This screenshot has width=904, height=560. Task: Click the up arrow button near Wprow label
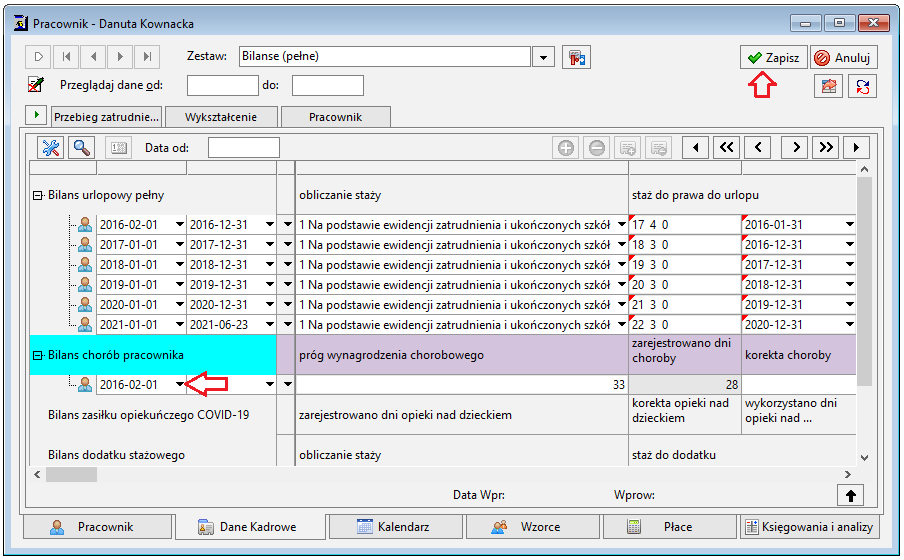850,495
